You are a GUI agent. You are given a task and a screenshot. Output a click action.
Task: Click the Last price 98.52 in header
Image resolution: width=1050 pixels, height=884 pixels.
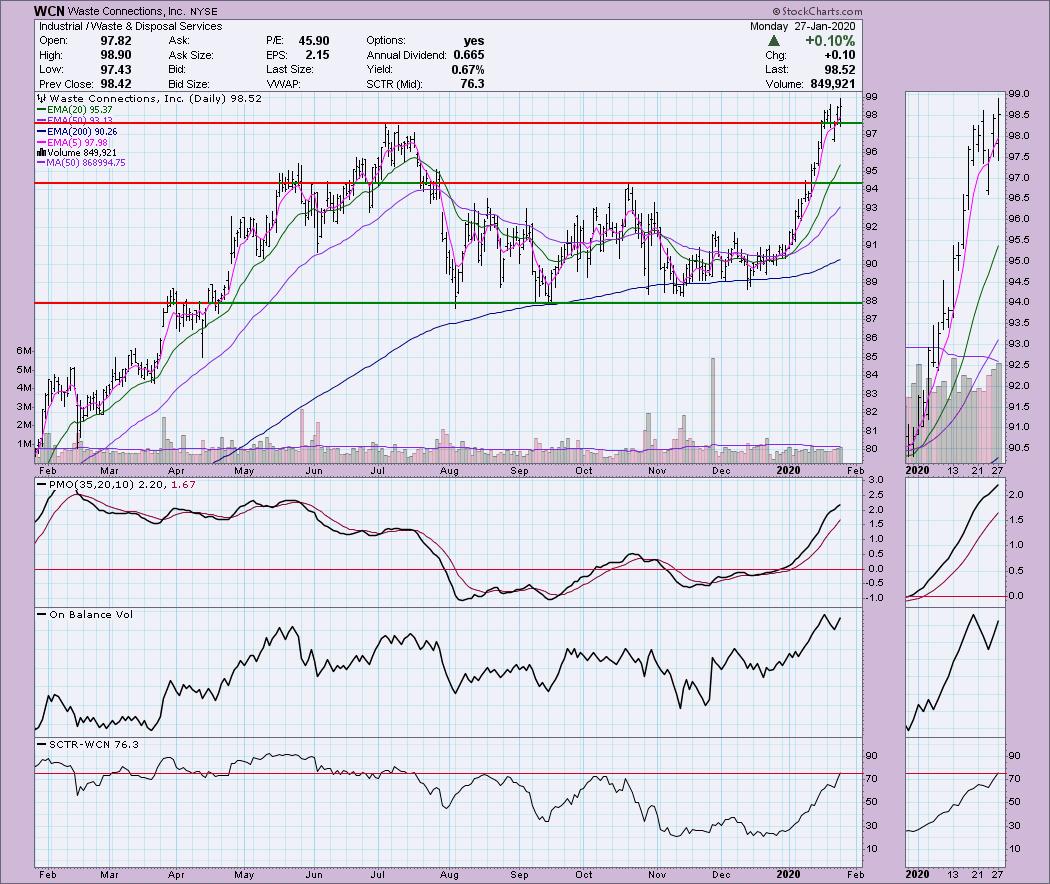[840, 70]
